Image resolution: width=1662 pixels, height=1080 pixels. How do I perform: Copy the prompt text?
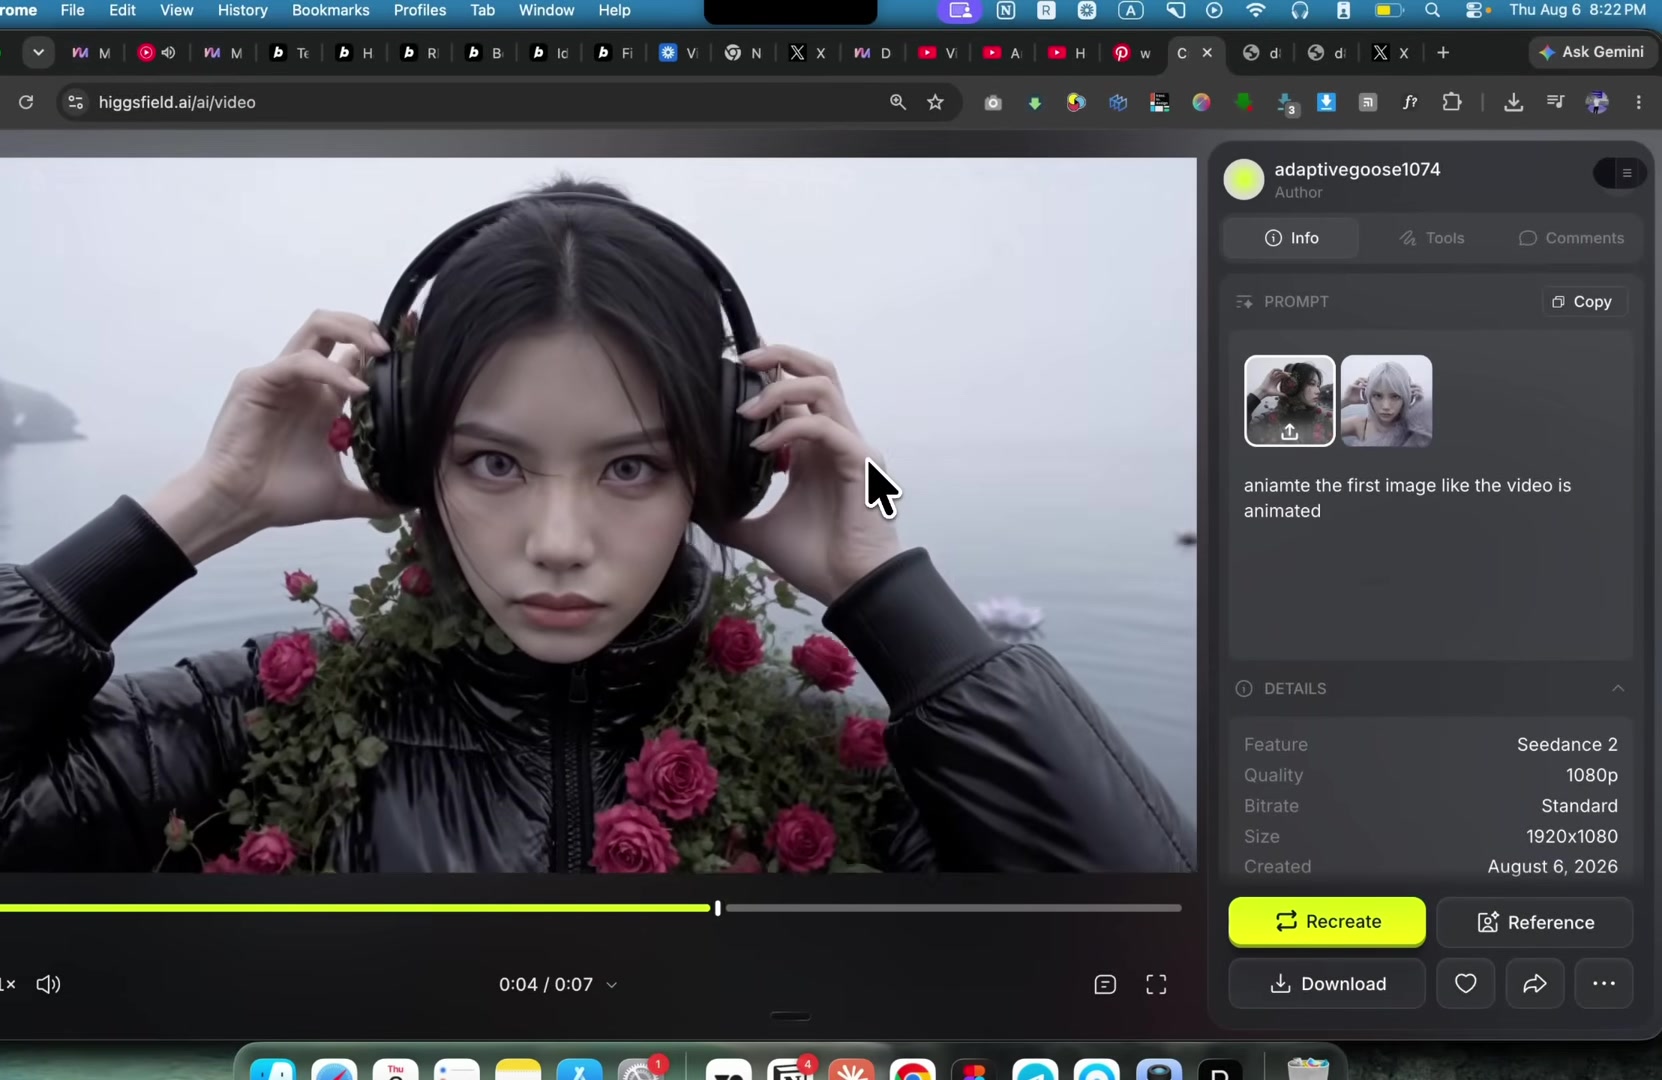click(x=1582, y=301)
